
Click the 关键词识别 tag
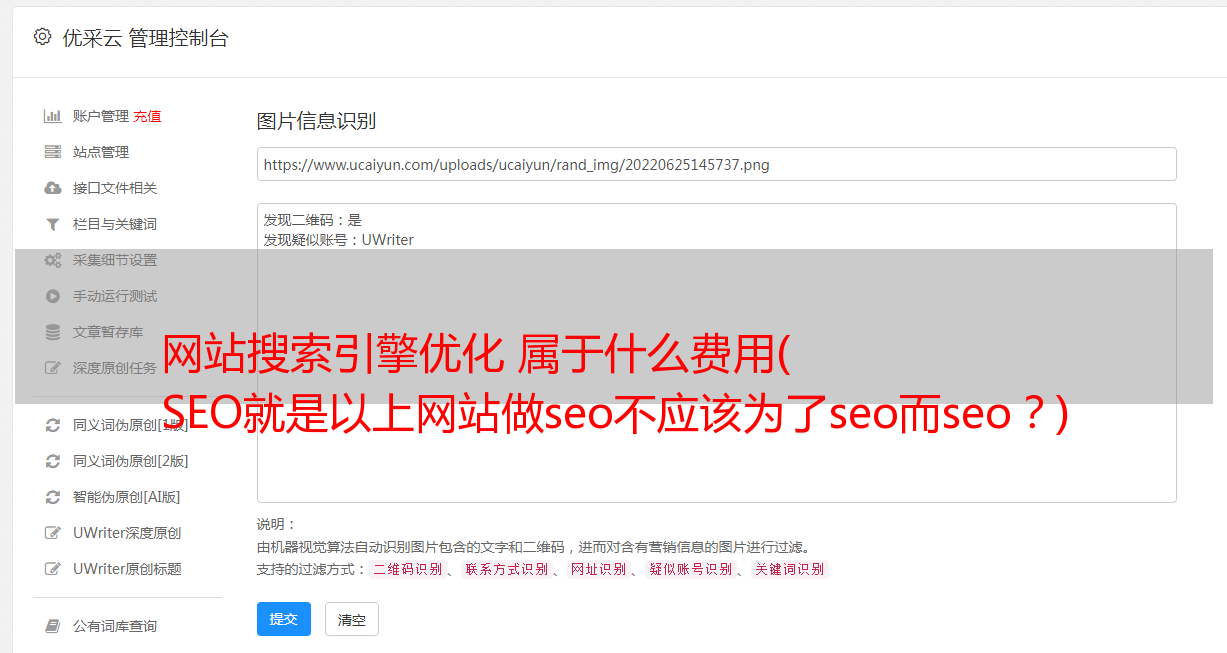click(790, 569)
